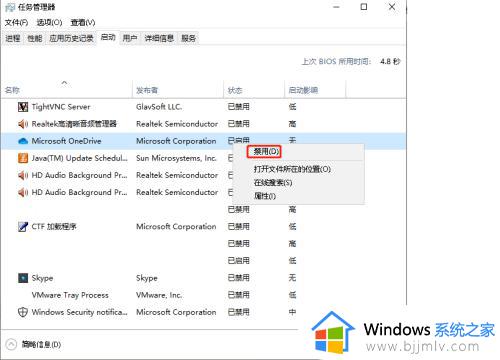
Task: Click the Realtek audio manager speaker icon
Action: tap(23, 124)
